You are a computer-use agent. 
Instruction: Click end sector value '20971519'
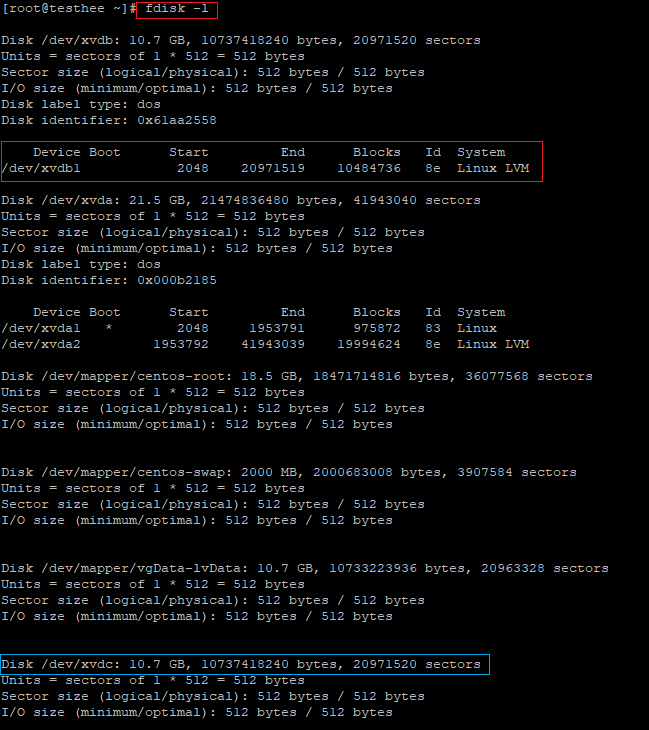coord(273,169)
